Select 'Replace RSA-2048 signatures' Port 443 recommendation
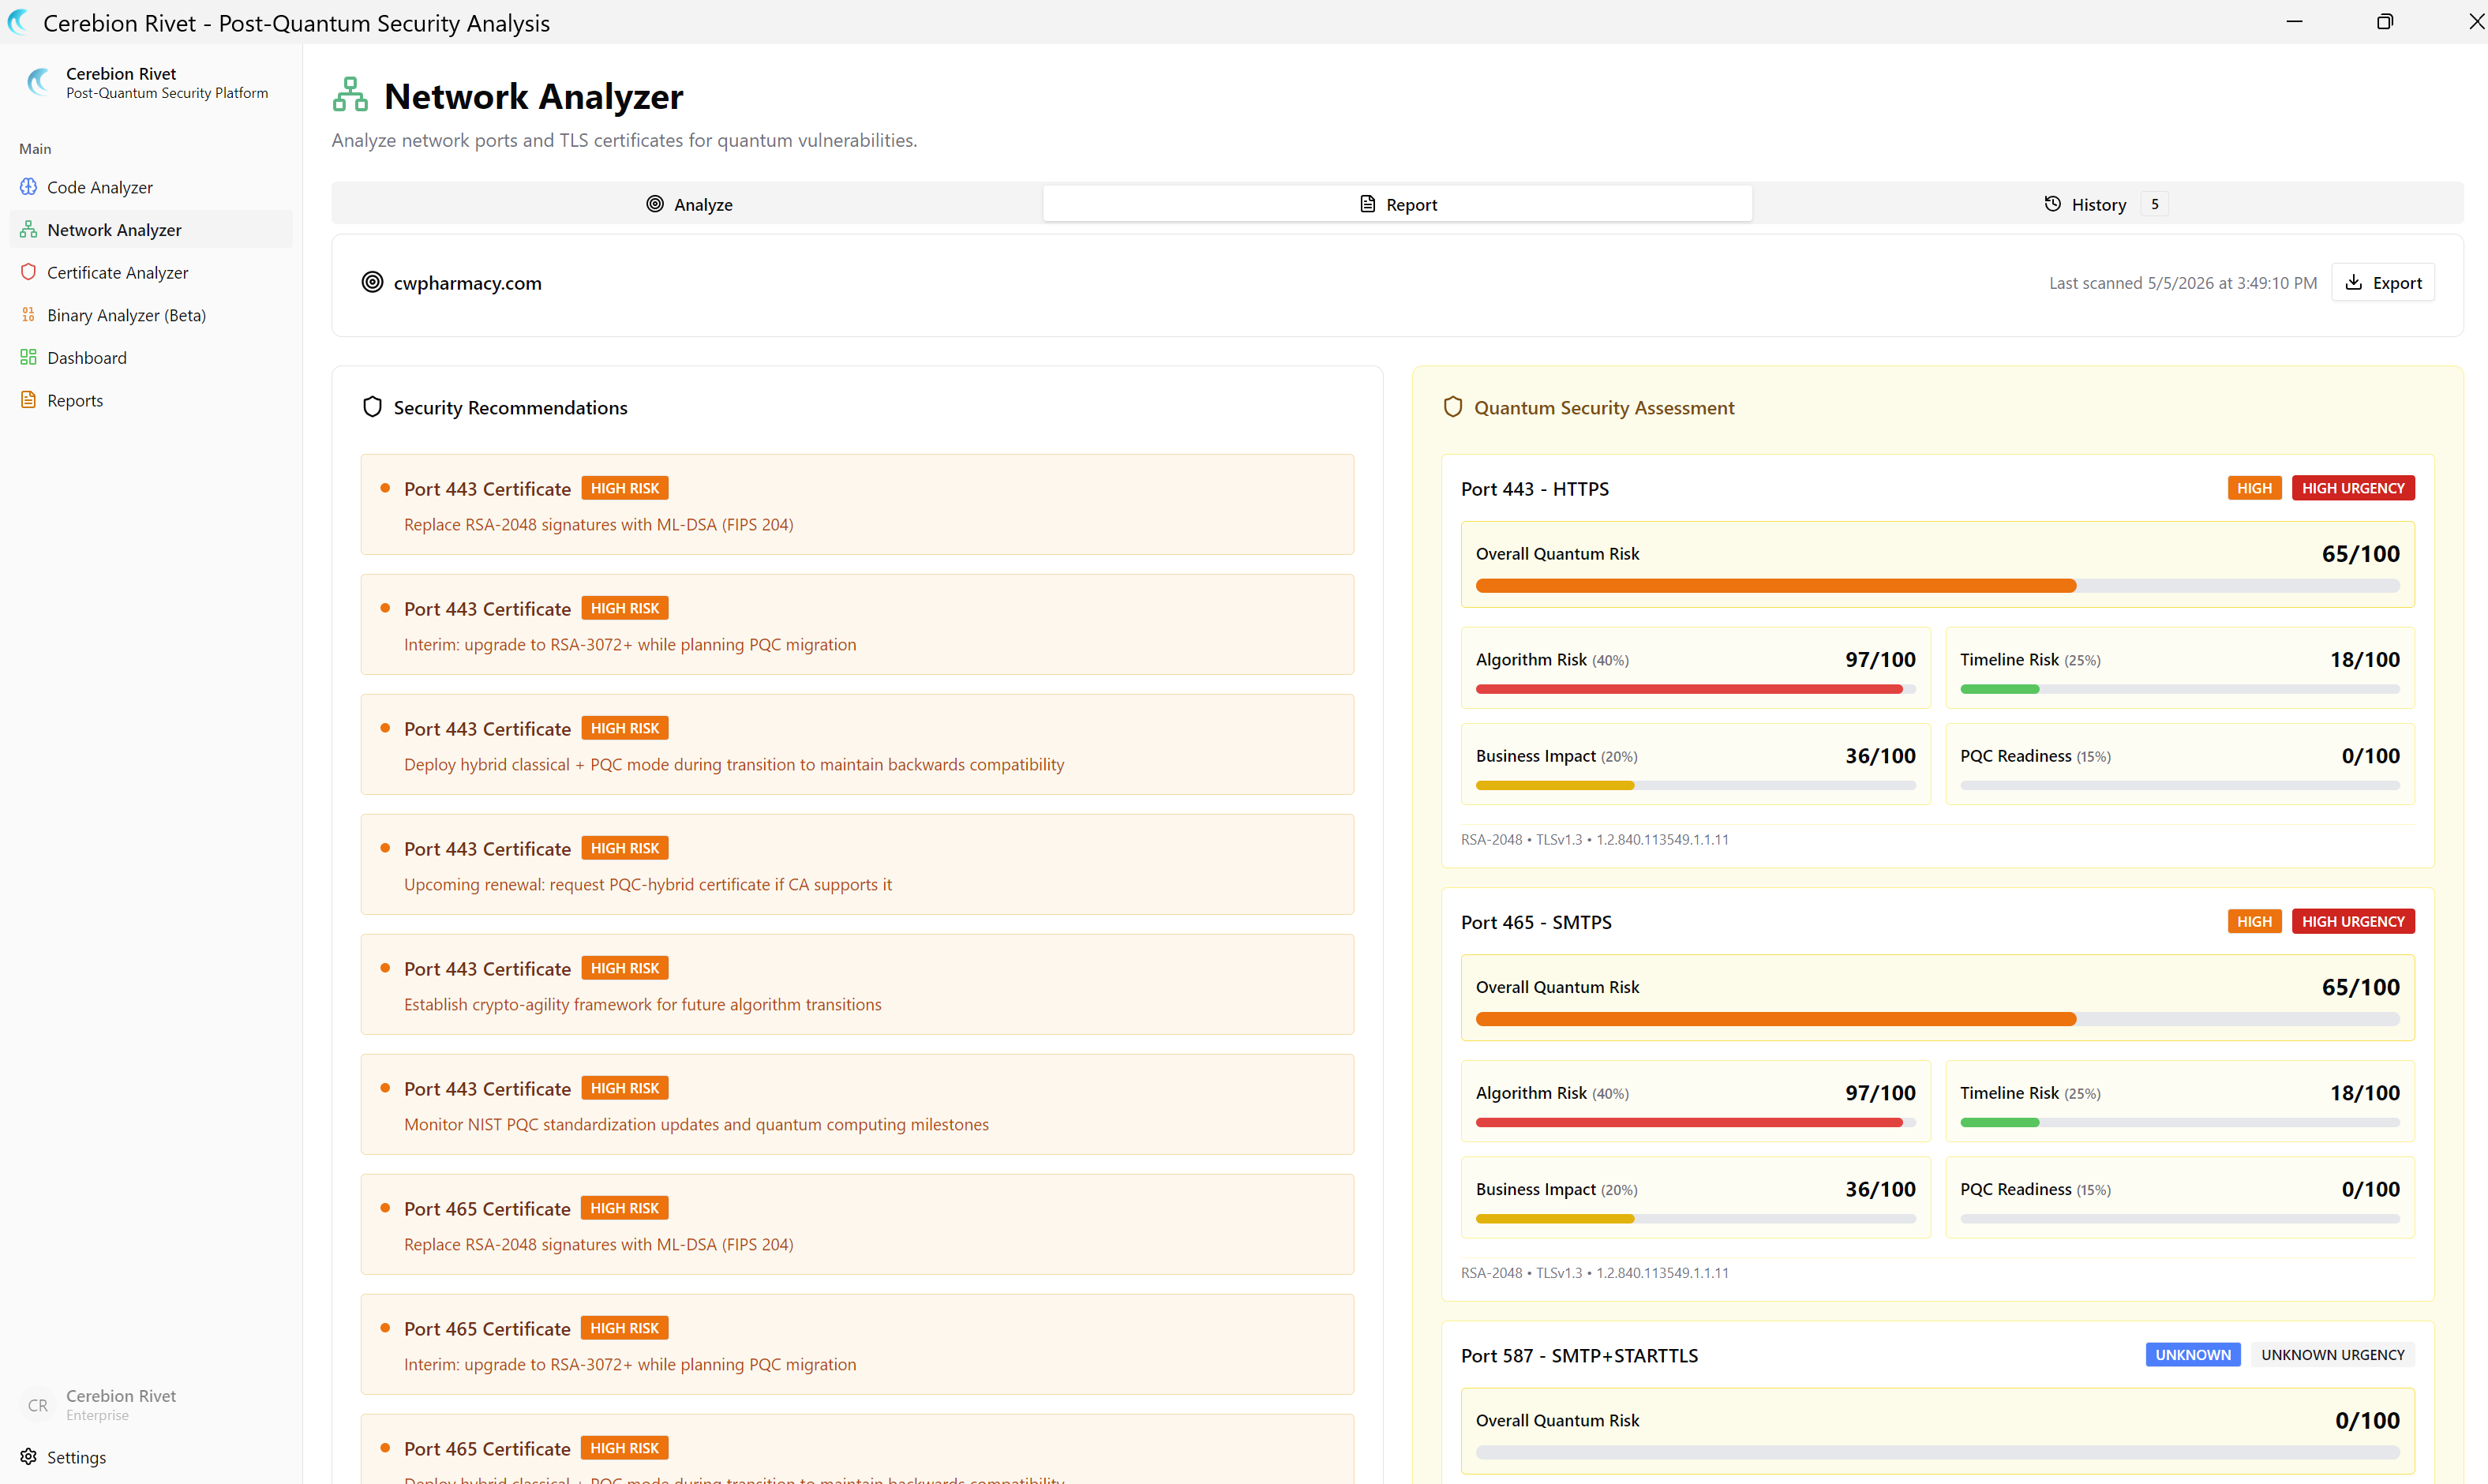Screen dimensions: 2488x1484 point(857,505)
